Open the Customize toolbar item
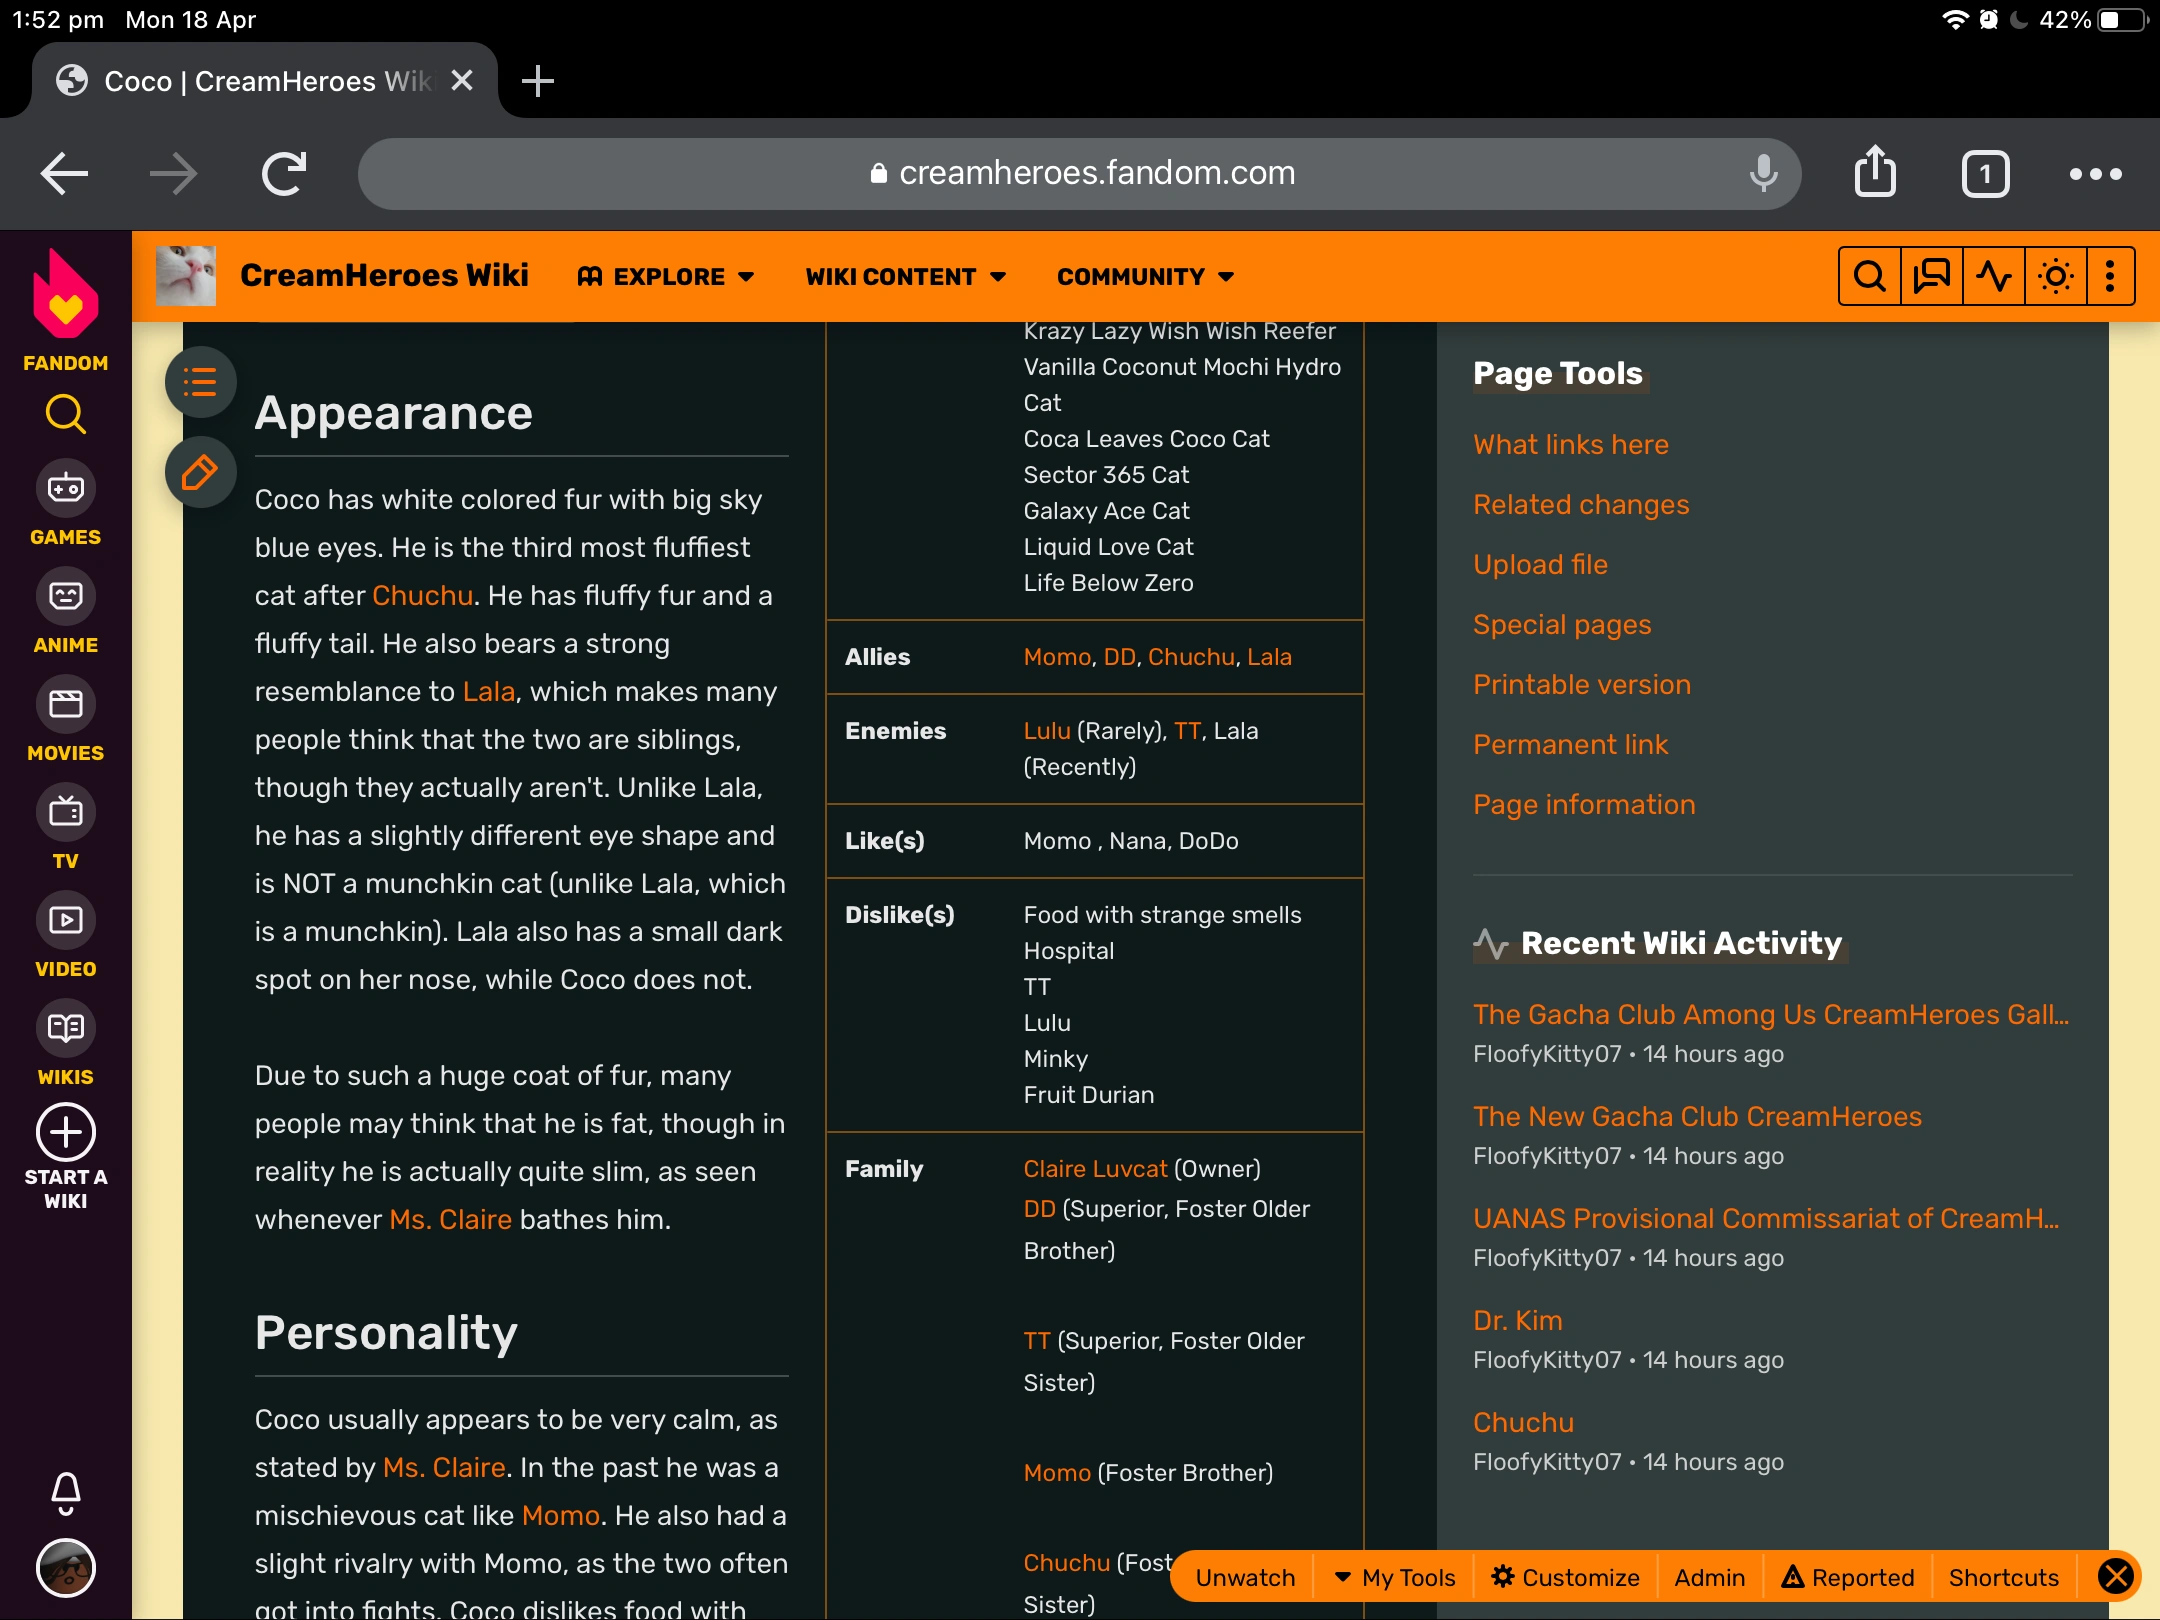The width and height of the screenshot is (2160, 1620). [x=1565, y=1577]
